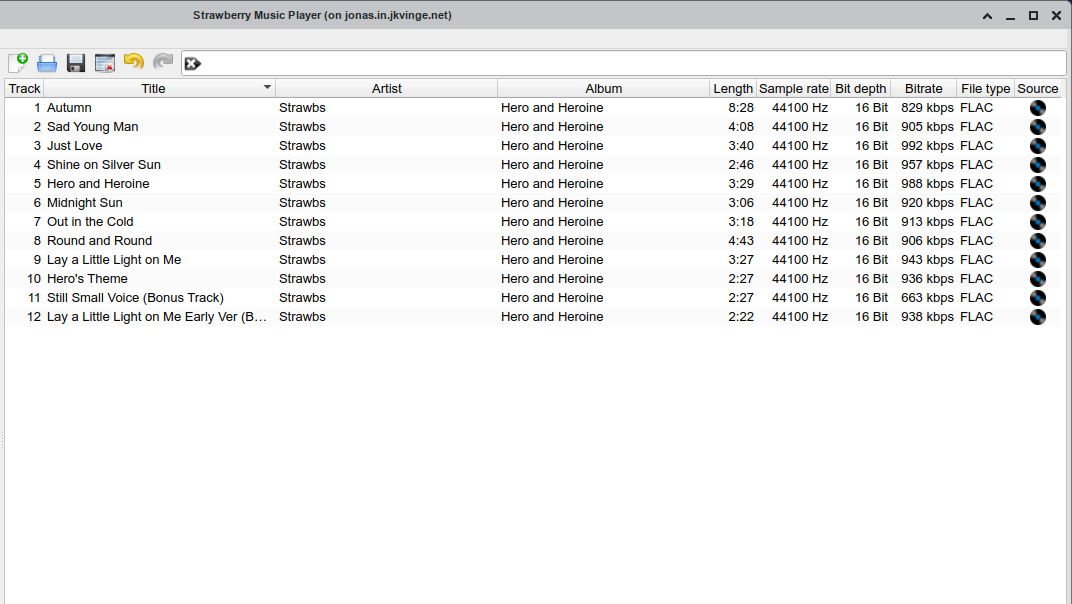This screenshot has height=604, width=1072.
Task: Click the source disc icon for Just Love
Action: pos(1038,146)
